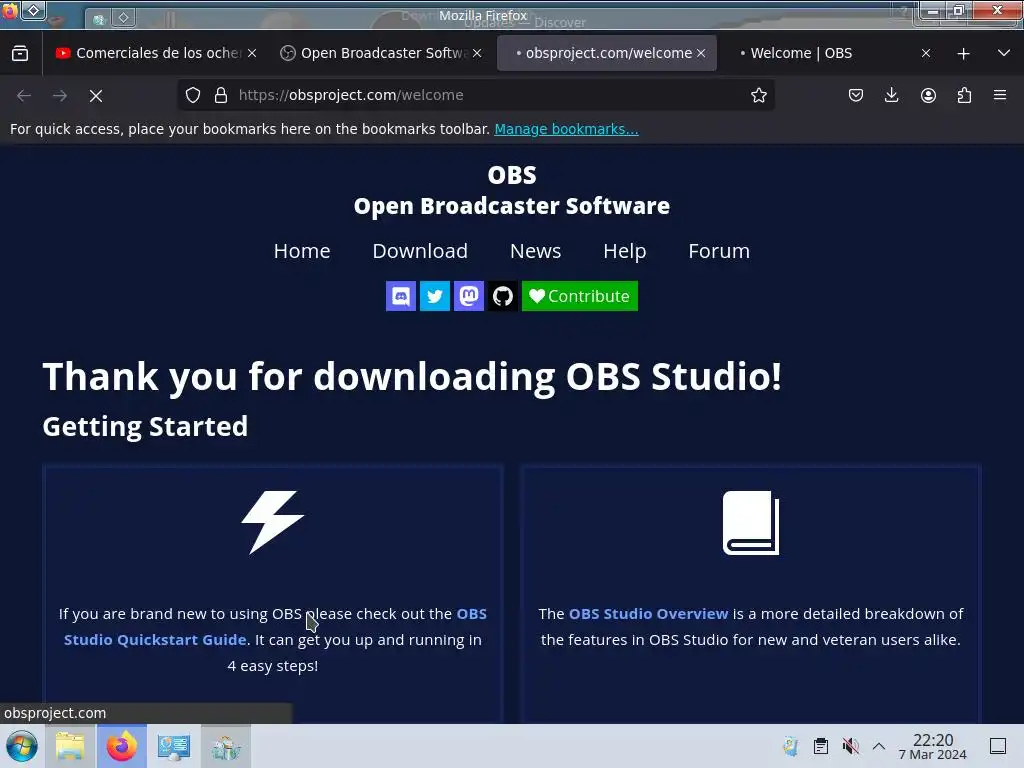Viewport: 1024px width, 768px height.
Task: Open the OBS Mastodon icon
Action: tap(468, 296)
